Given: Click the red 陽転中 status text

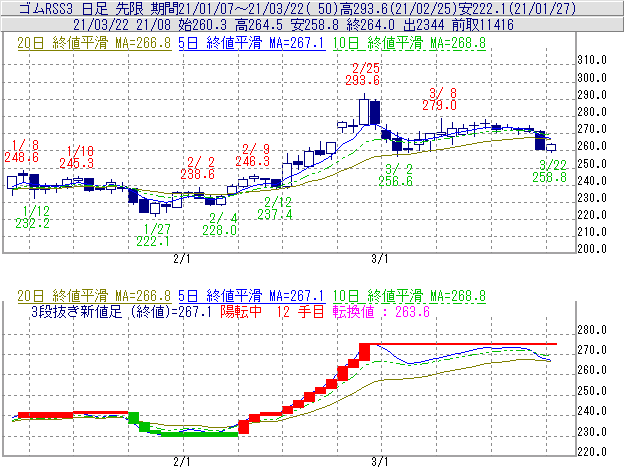Looking at the screenshot, I should coord(241,311).
